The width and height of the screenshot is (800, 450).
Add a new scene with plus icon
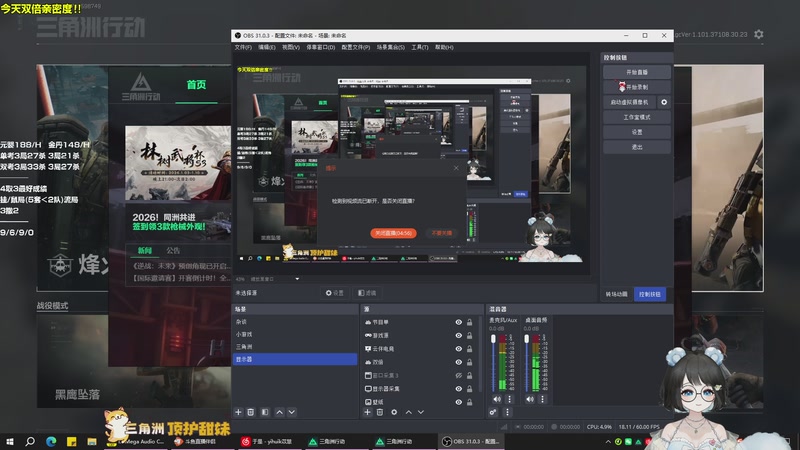[x=238, y=412]
